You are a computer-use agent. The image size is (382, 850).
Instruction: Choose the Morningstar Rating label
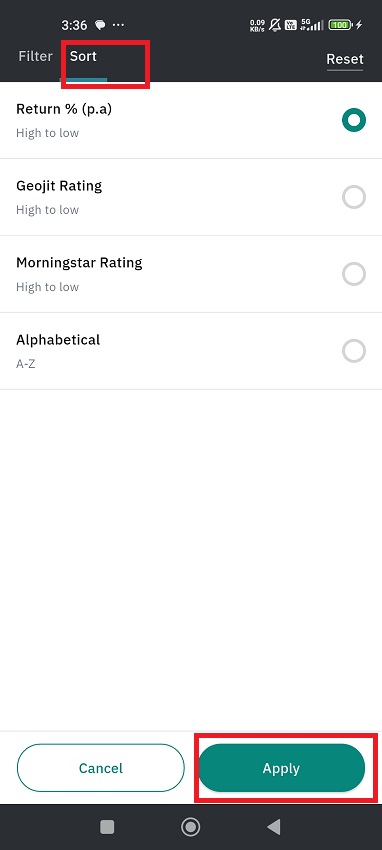click(x=79, y=263)
